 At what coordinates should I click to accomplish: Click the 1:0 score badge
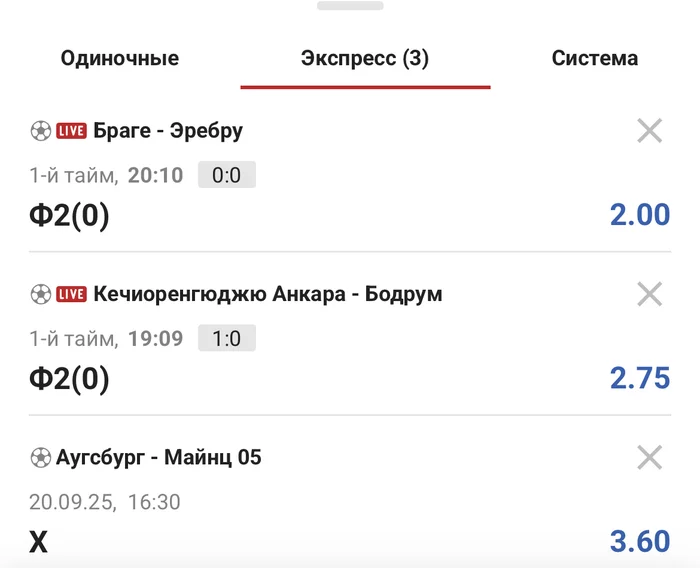point(227,339)
